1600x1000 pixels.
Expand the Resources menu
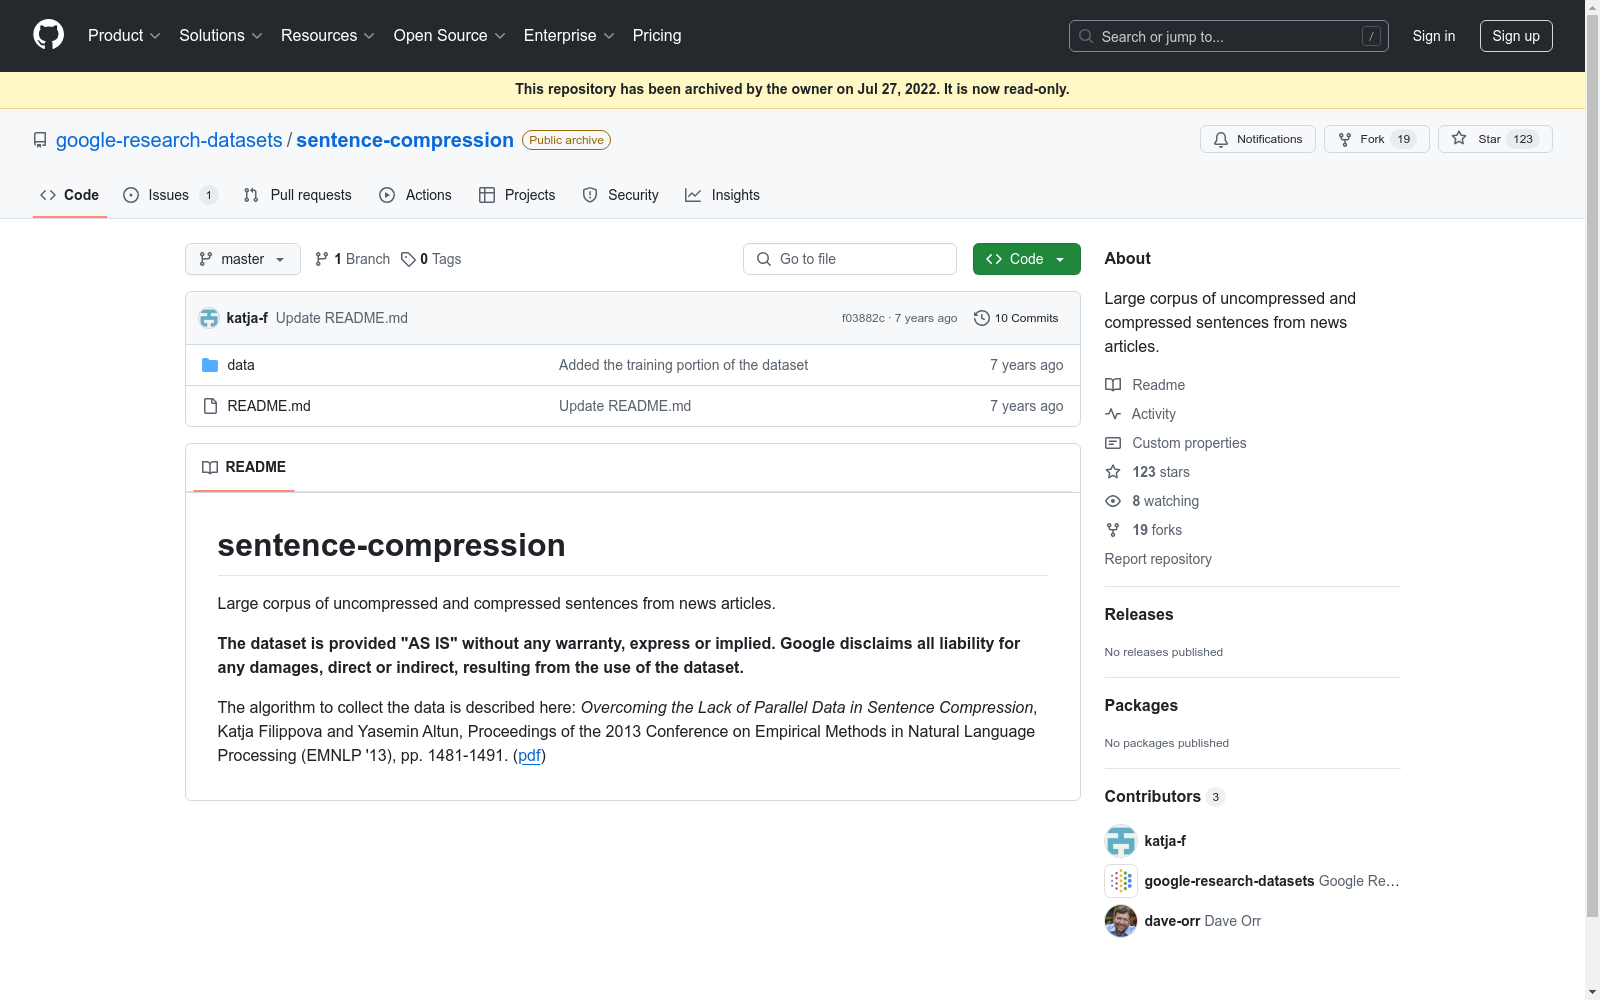tap(328, 36)
